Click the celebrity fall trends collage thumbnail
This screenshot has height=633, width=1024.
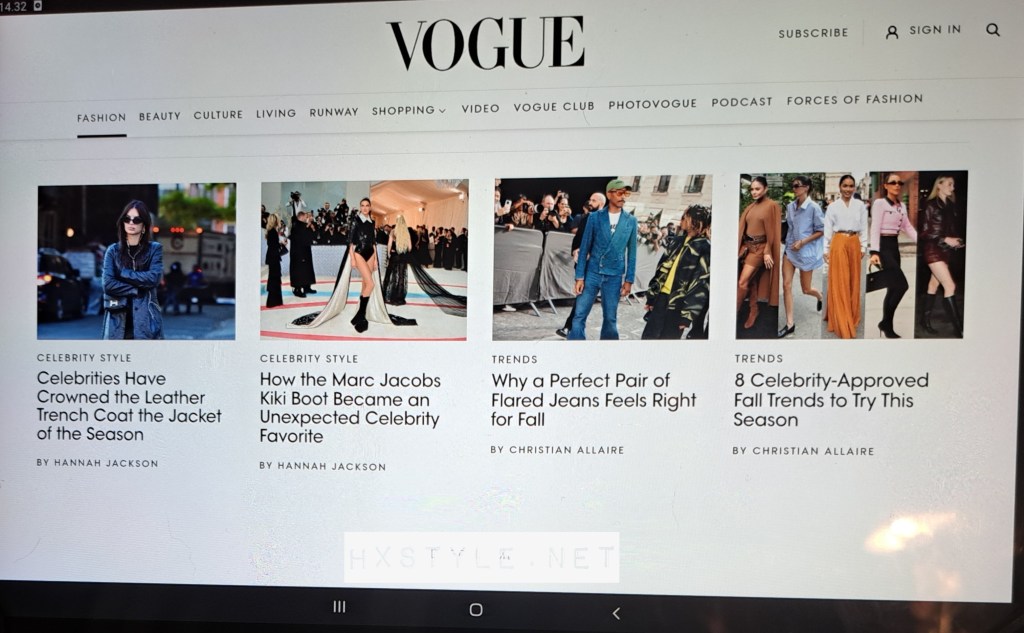pos(851,255)
